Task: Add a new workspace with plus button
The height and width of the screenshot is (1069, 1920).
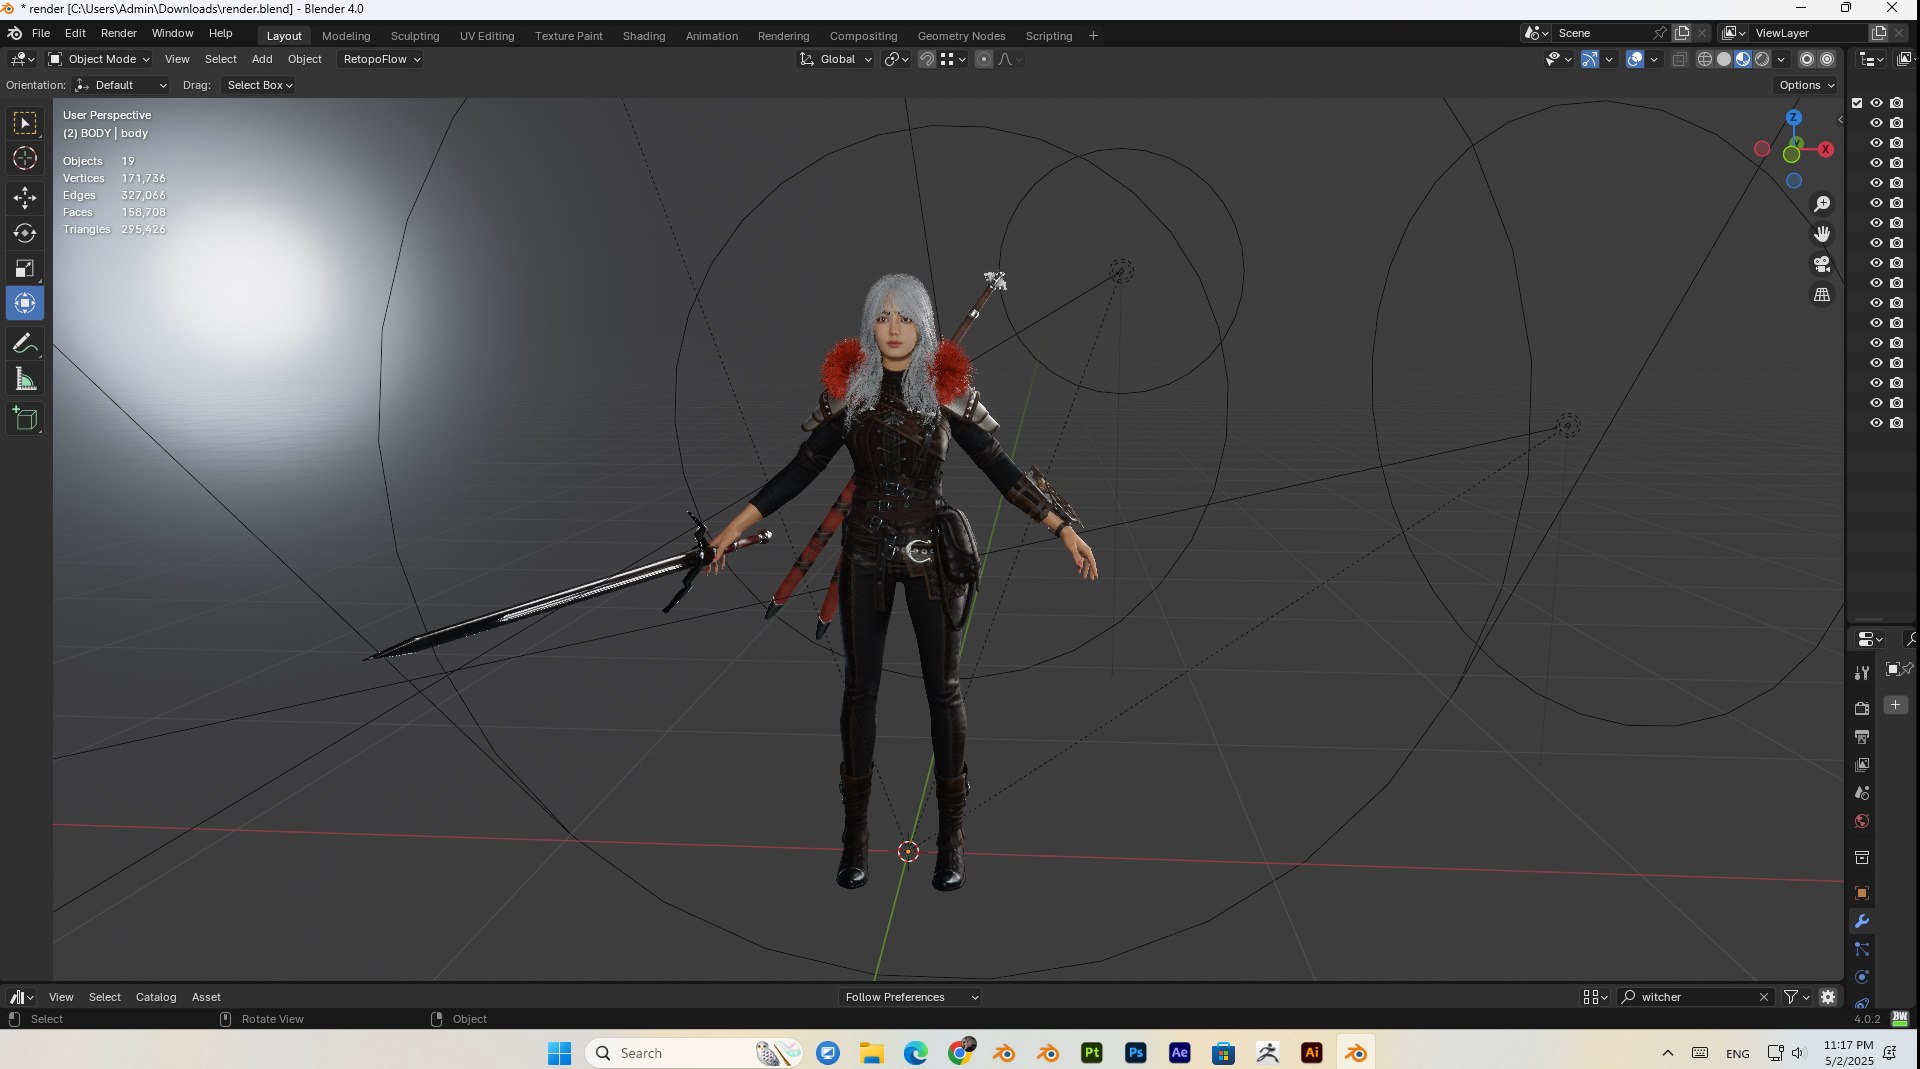Action: point(1093,36)
